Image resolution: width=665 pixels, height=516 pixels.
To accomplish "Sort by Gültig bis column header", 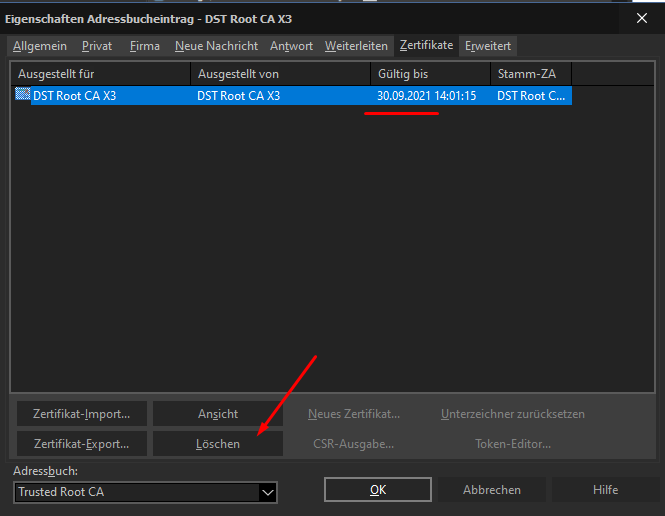I will [430, 74].
